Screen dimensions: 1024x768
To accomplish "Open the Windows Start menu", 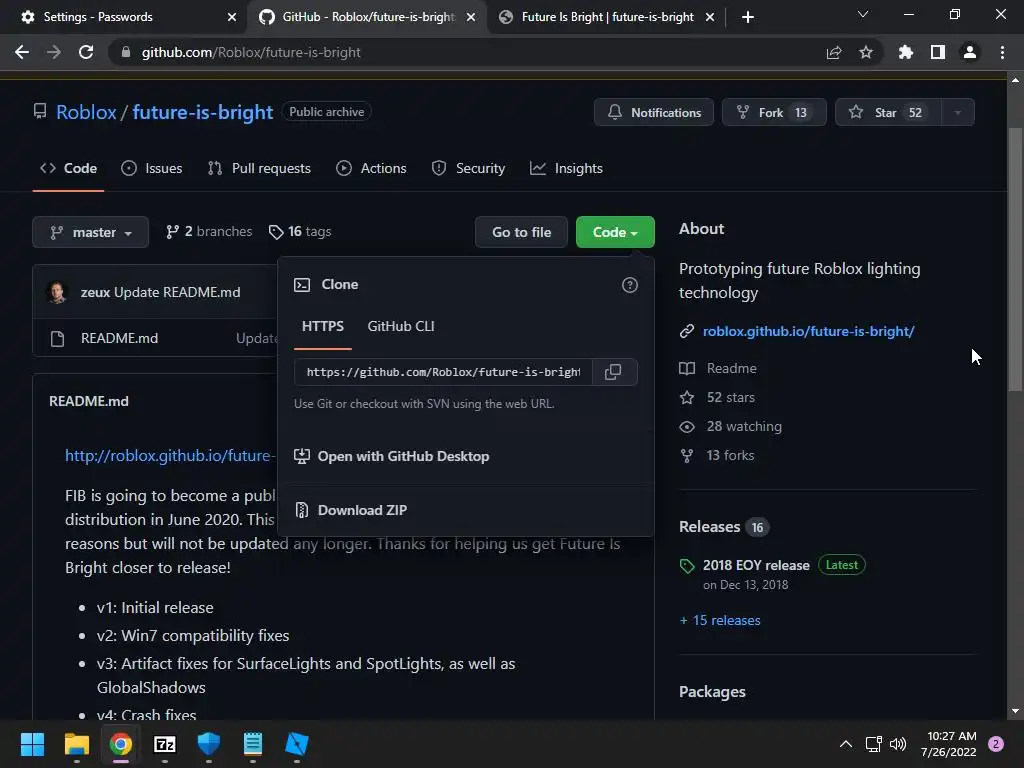I will point(32,744).
